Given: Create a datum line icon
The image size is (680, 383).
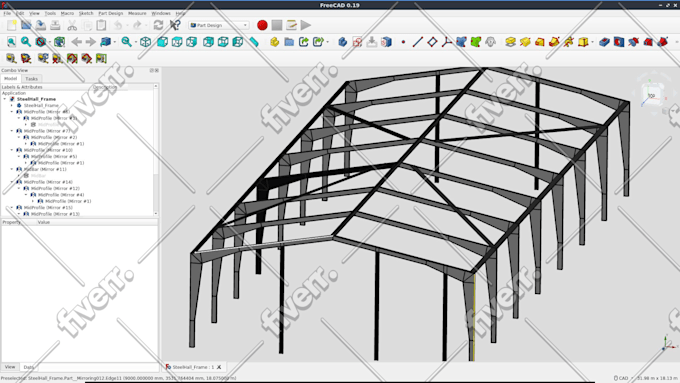Looking at the screenshot, I should pos(418,42).
